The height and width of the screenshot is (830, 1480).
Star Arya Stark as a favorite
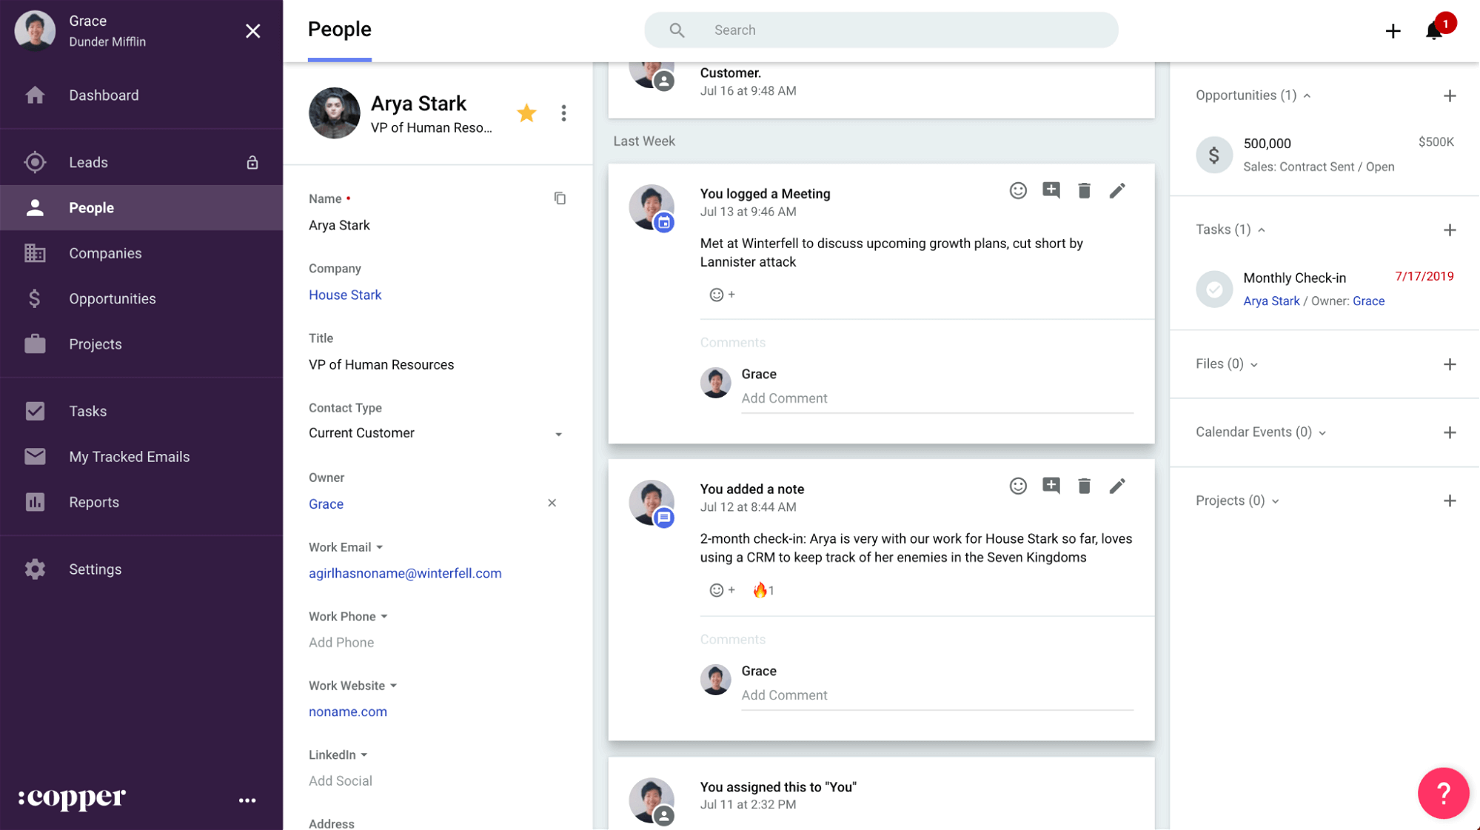526,113
